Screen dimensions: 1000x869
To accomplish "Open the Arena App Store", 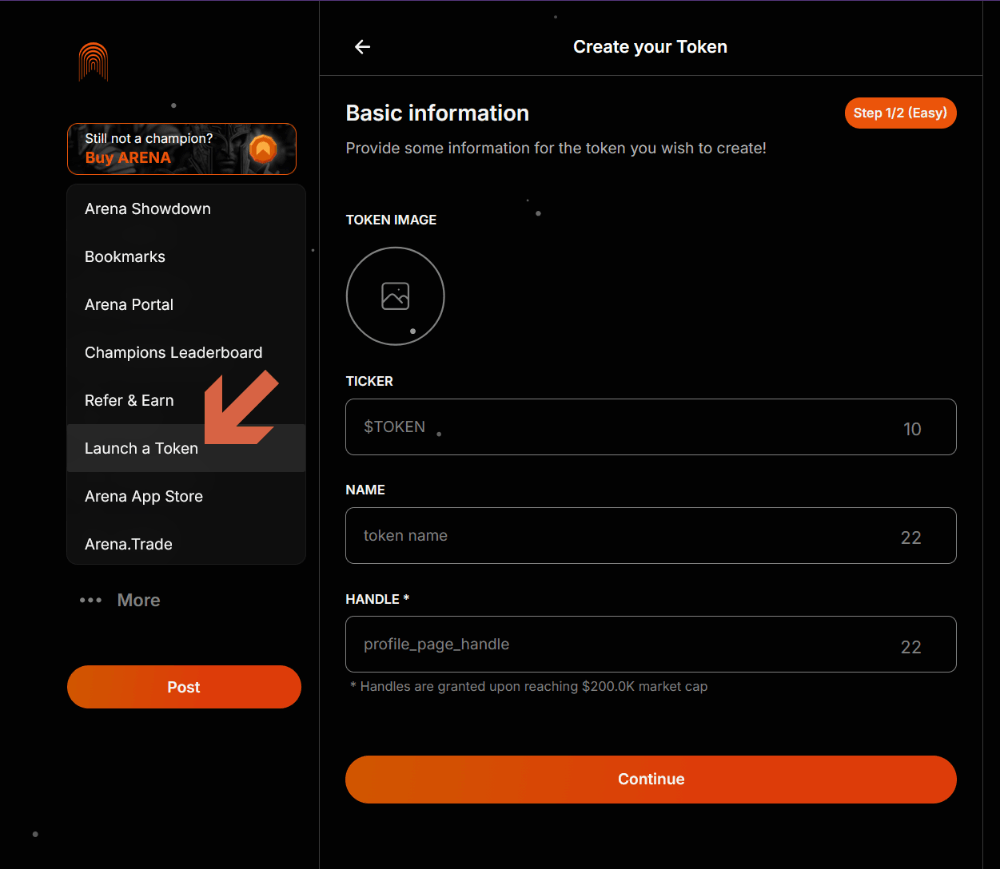I will click(143, 497).
